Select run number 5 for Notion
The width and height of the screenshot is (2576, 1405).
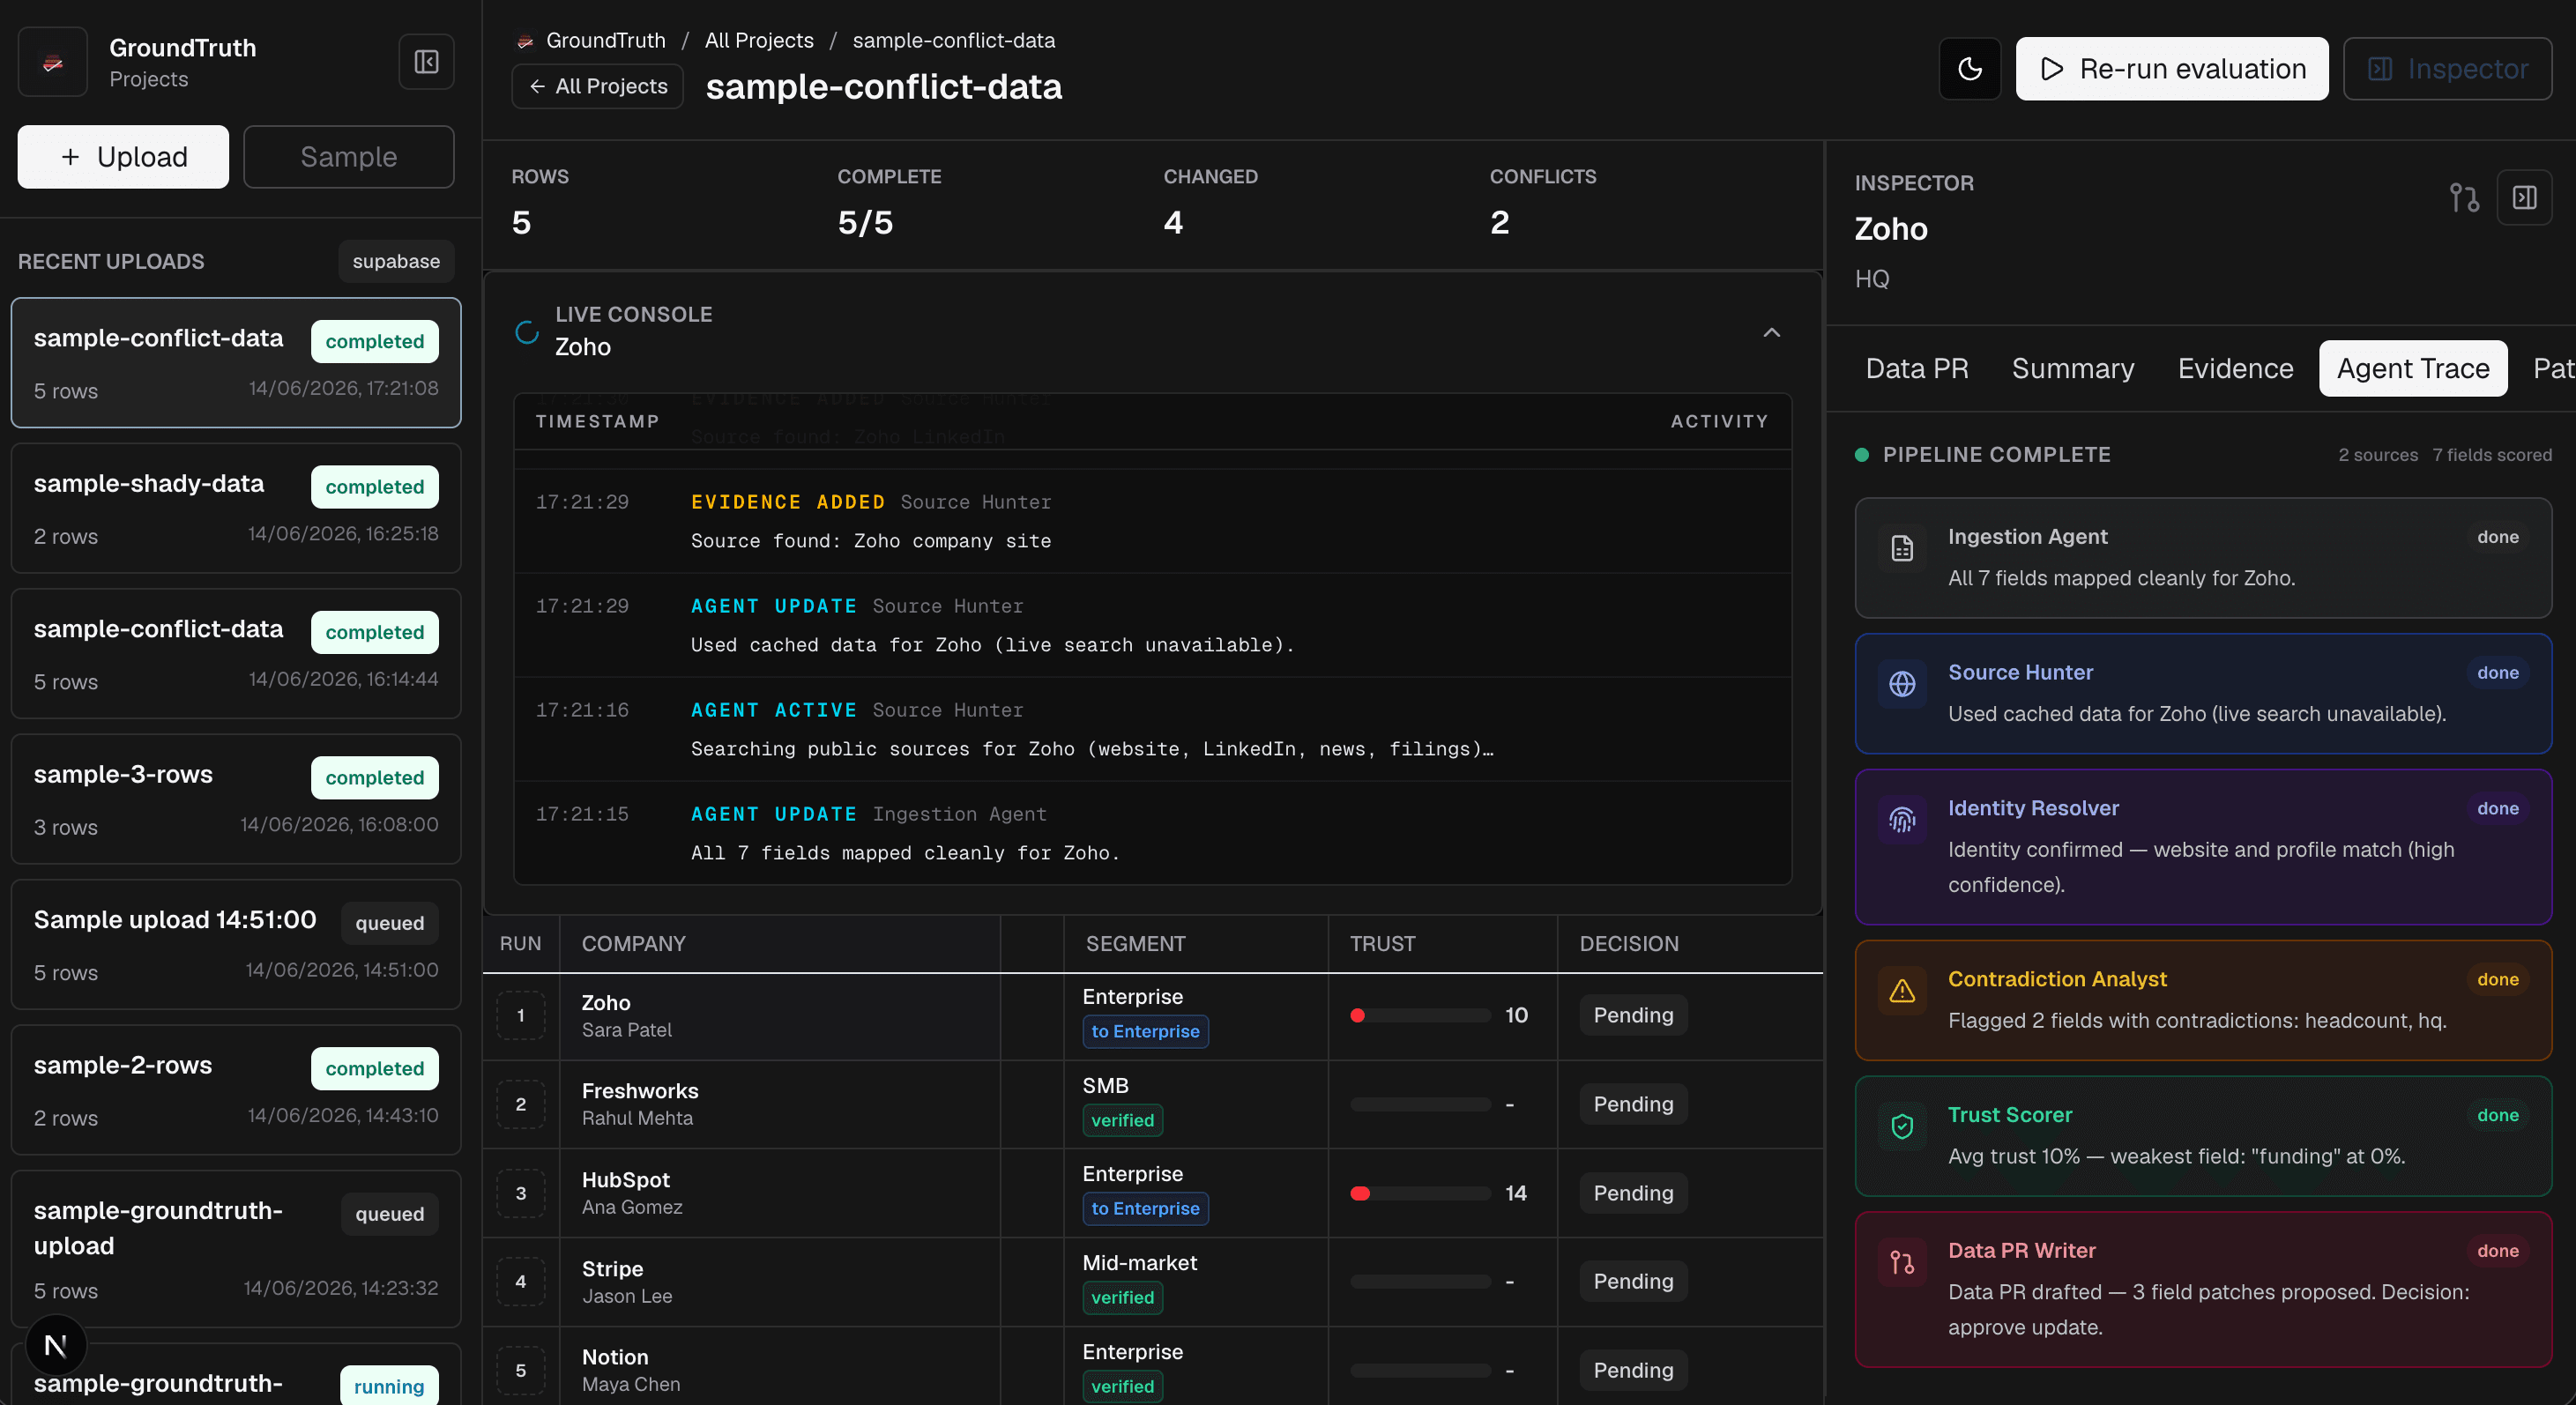tap(520, 1371)
